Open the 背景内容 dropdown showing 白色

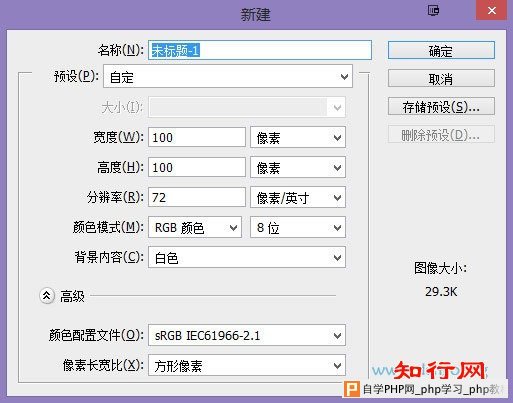pos(247,257)
